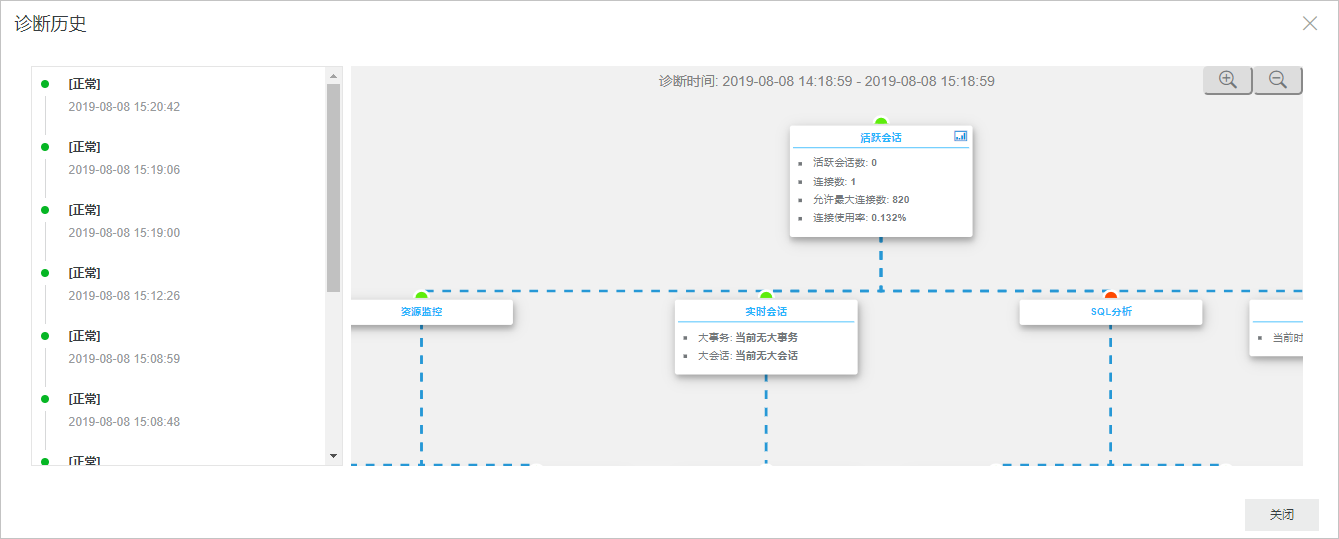
Task: Open the 资源监控 node
Action: coord(421,312)
